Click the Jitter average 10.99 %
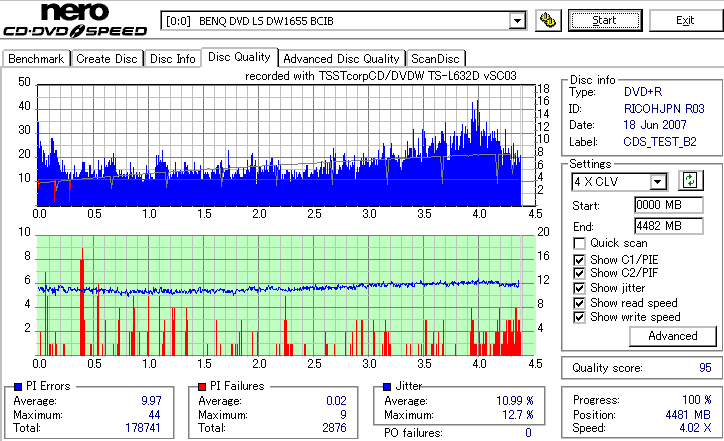The height and width of the screenshot is (441, 724). click(515, 401)
